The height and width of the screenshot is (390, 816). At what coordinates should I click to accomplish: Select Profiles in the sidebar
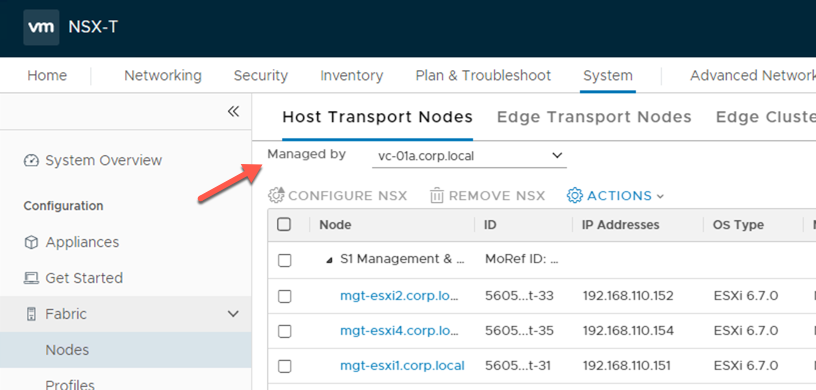pos(70,385)
